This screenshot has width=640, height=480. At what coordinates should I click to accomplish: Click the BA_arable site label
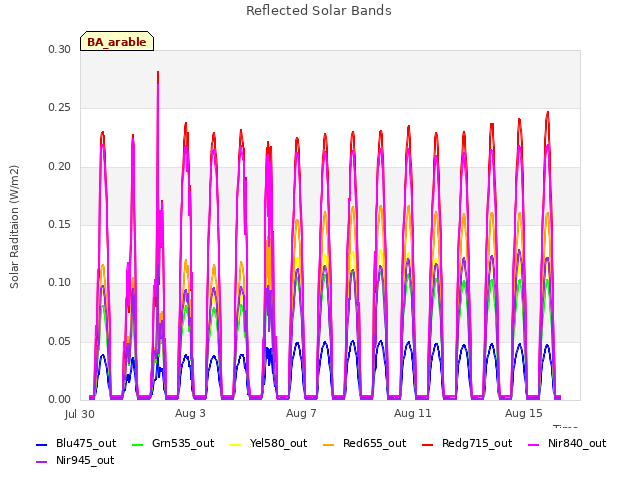pos(117,42)
